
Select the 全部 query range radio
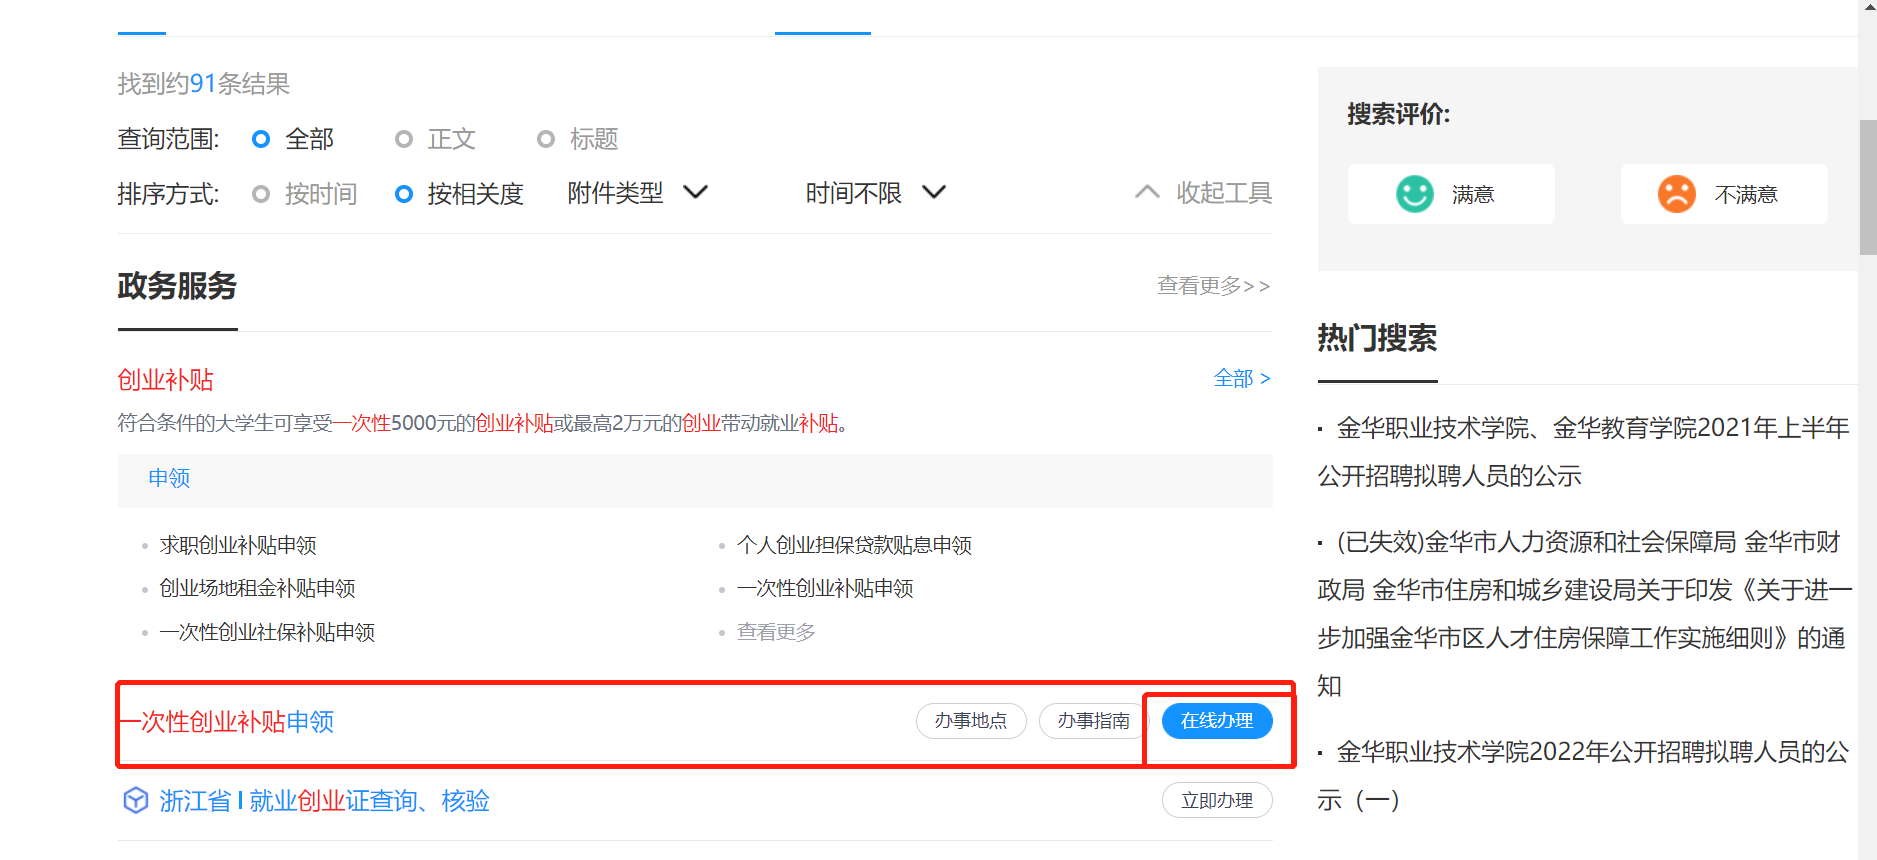coord(261,139)
